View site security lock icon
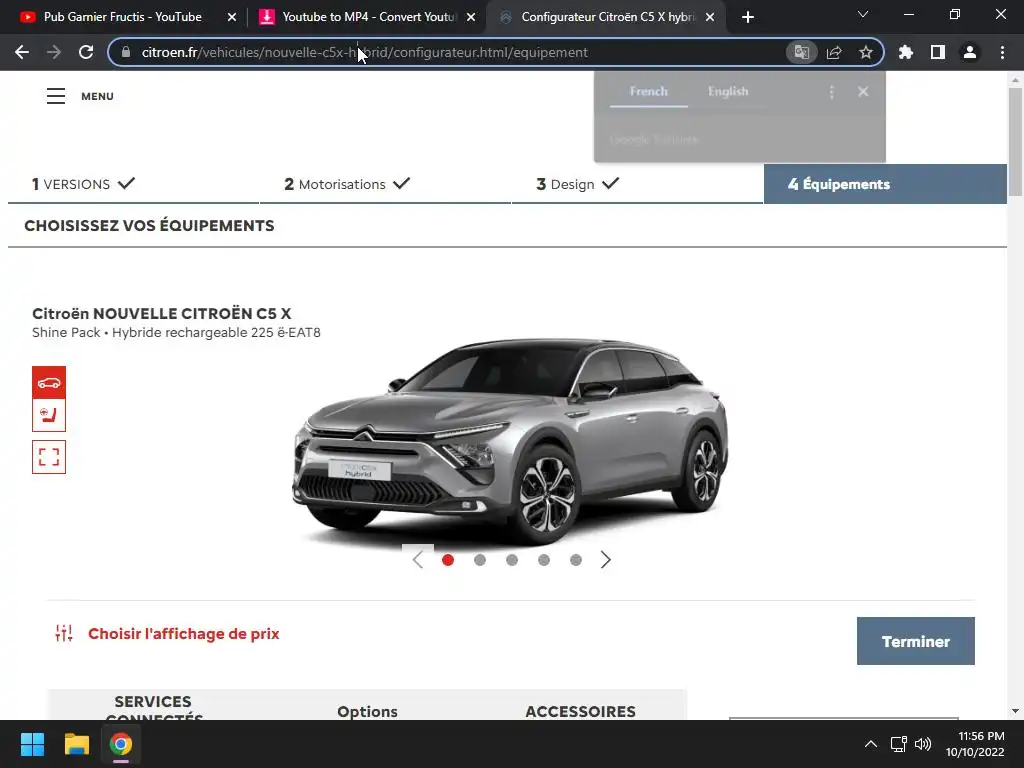This screenshot has height=768, width=1024. tap(126, 52)
